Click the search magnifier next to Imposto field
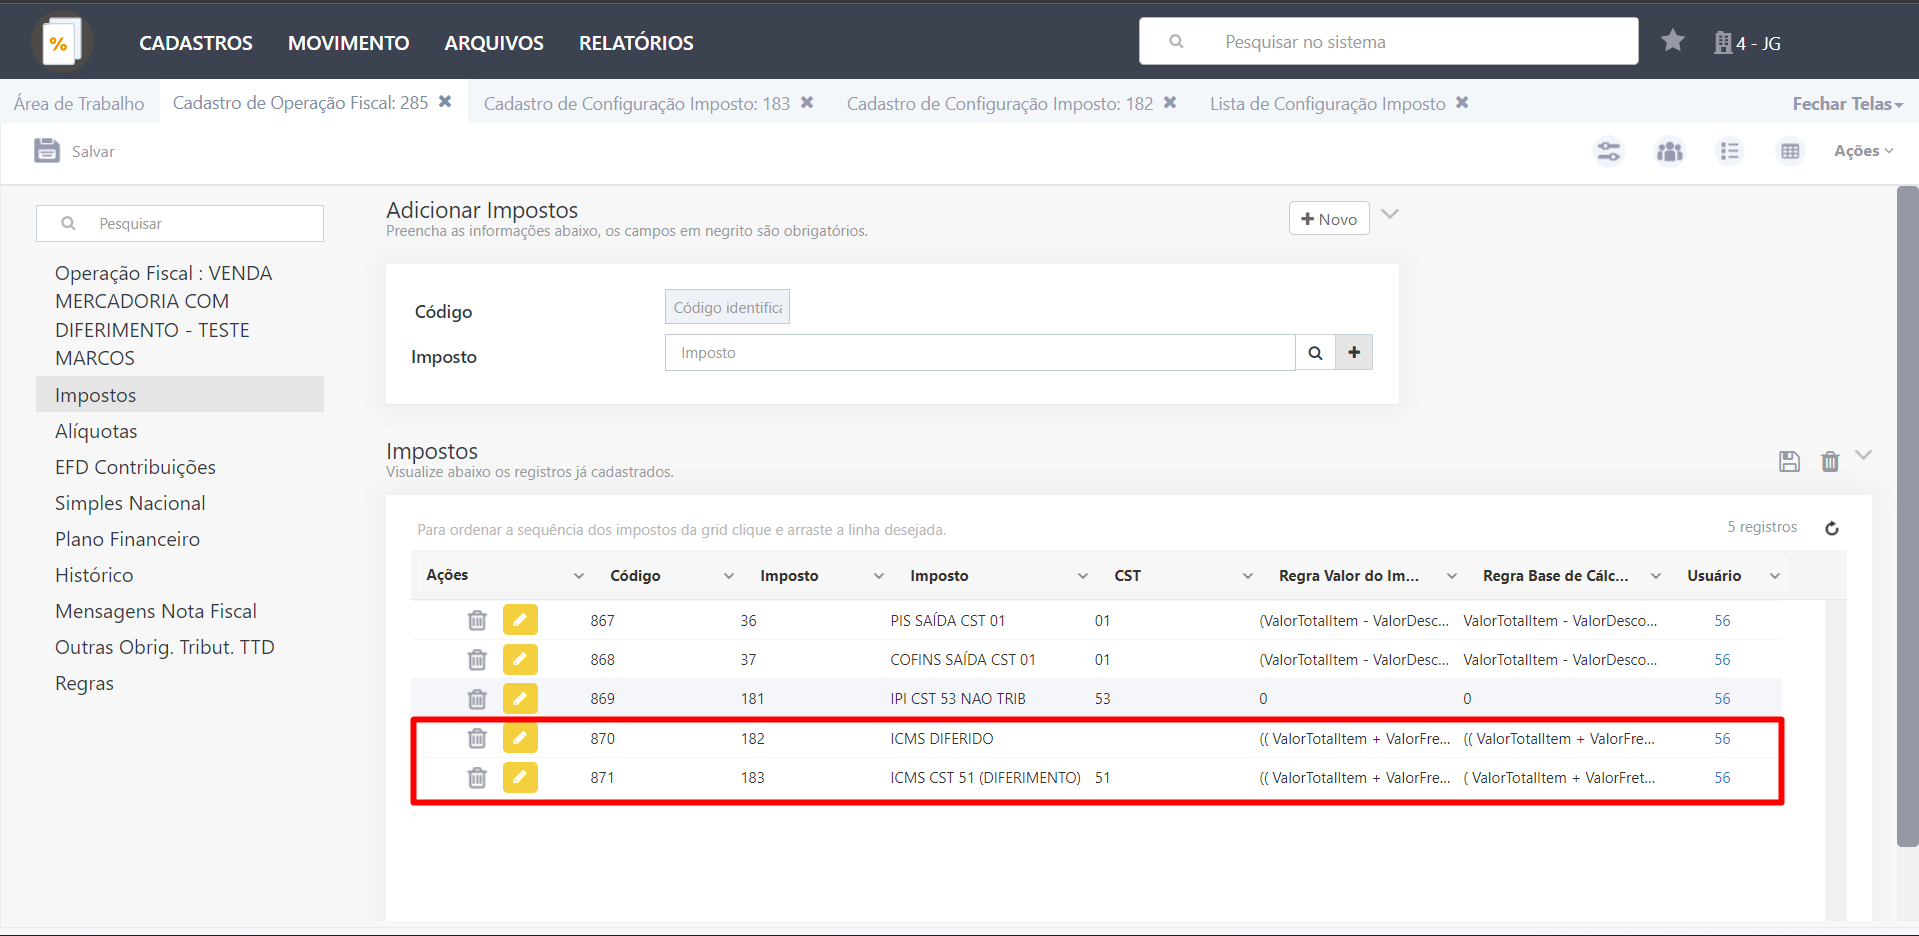Screen dimensions: 1919x936 (1316, 353)
